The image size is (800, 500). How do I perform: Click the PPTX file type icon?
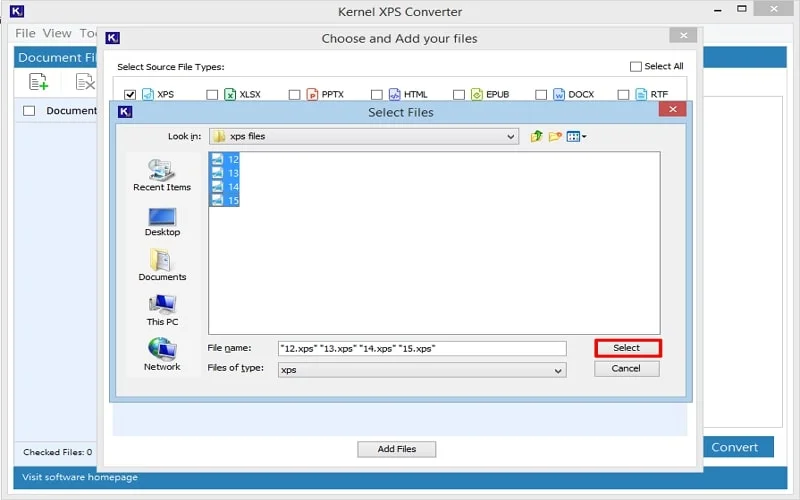click(x=312, y=94)
